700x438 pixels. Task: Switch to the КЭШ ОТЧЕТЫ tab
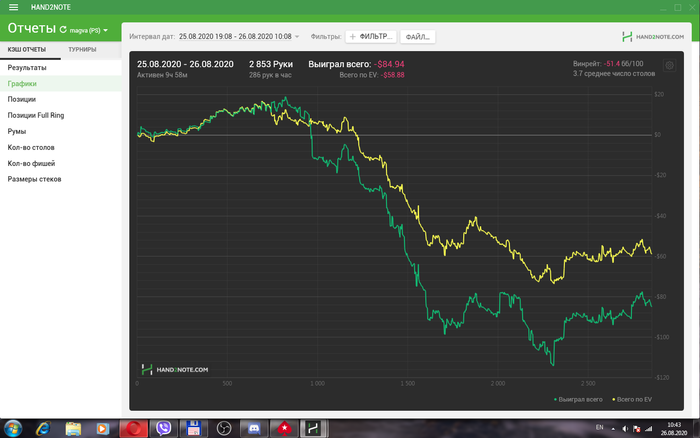tap(27, 50)
